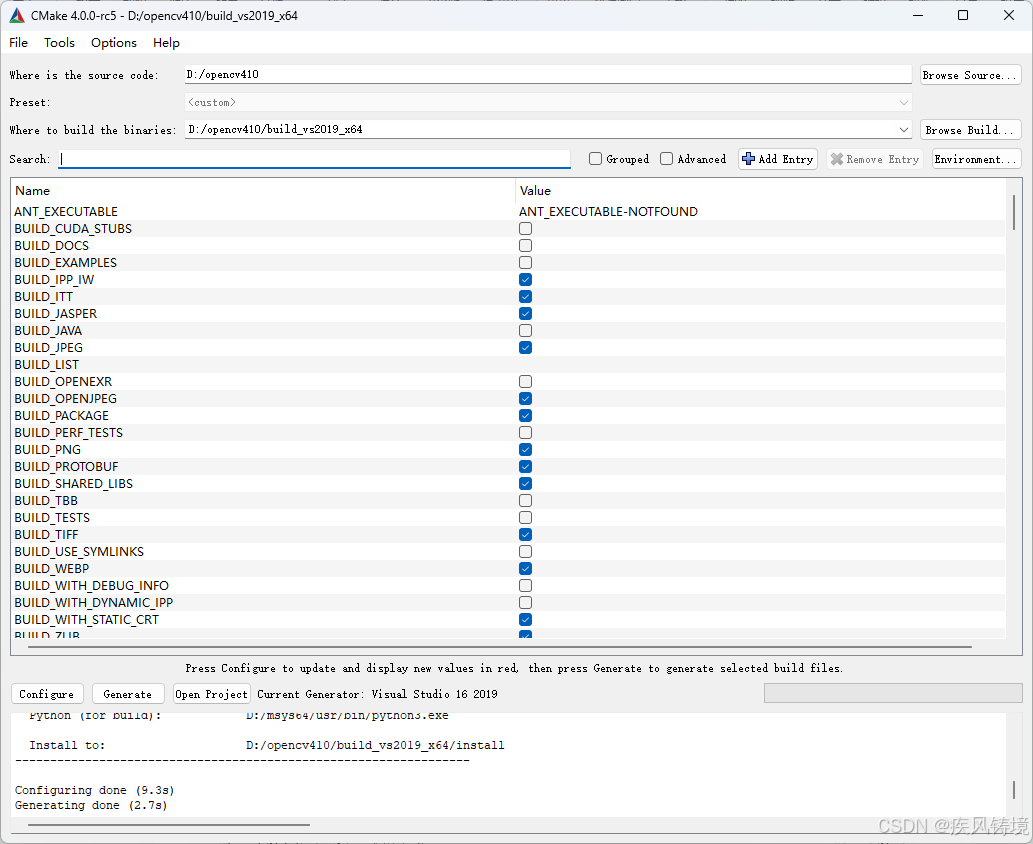Viewport: 1033px width, 844px height.
Task: Enable BUILD_WITH_DEBUG_INFO checkbox
Action: [525, 586]
